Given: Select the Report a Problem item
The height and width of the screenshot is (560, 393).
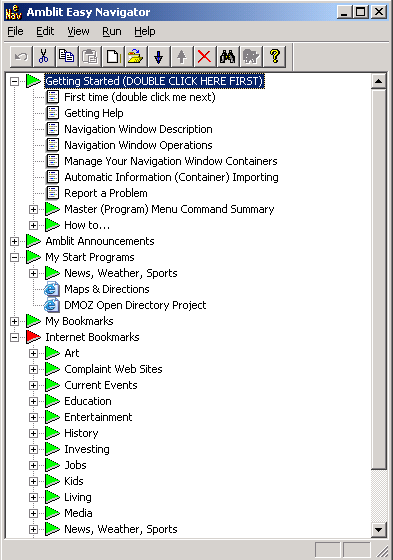Looking at the screenshot, I should click(x=106, y=193).
